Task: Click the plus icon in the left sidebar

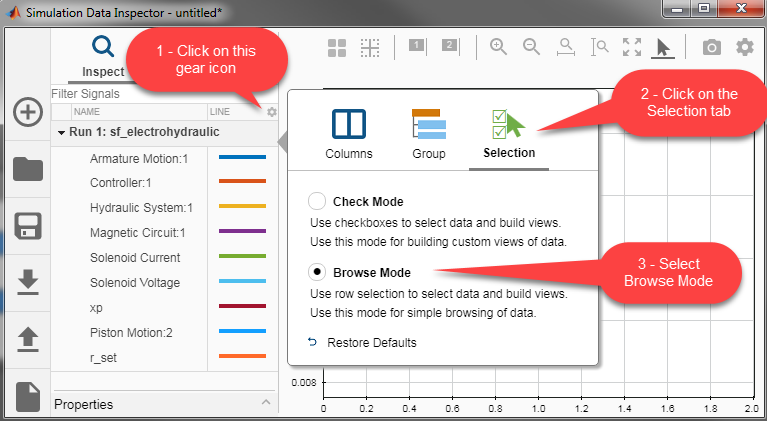Action: 27,112
